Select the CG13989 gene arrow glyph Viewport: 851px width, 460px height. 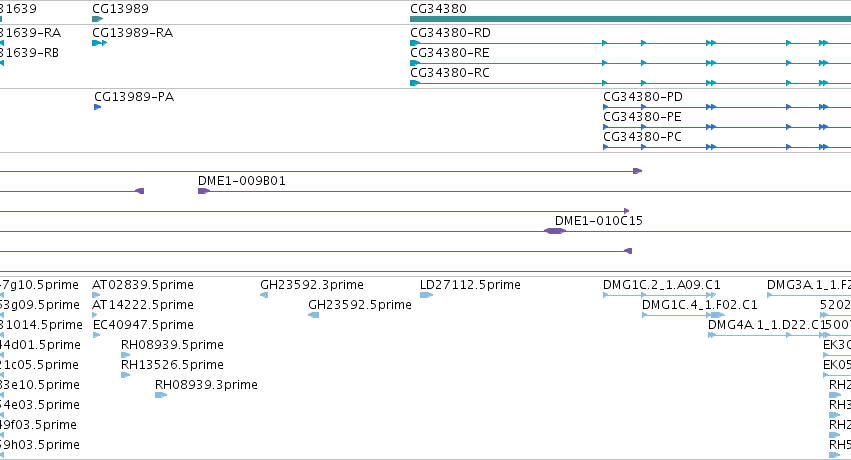coord(97,19)
